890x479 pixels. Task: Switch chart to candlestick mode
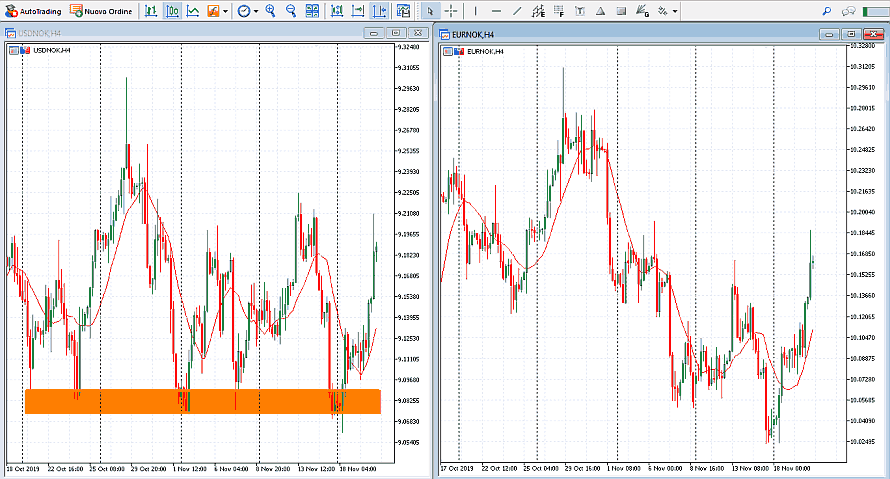171,11
